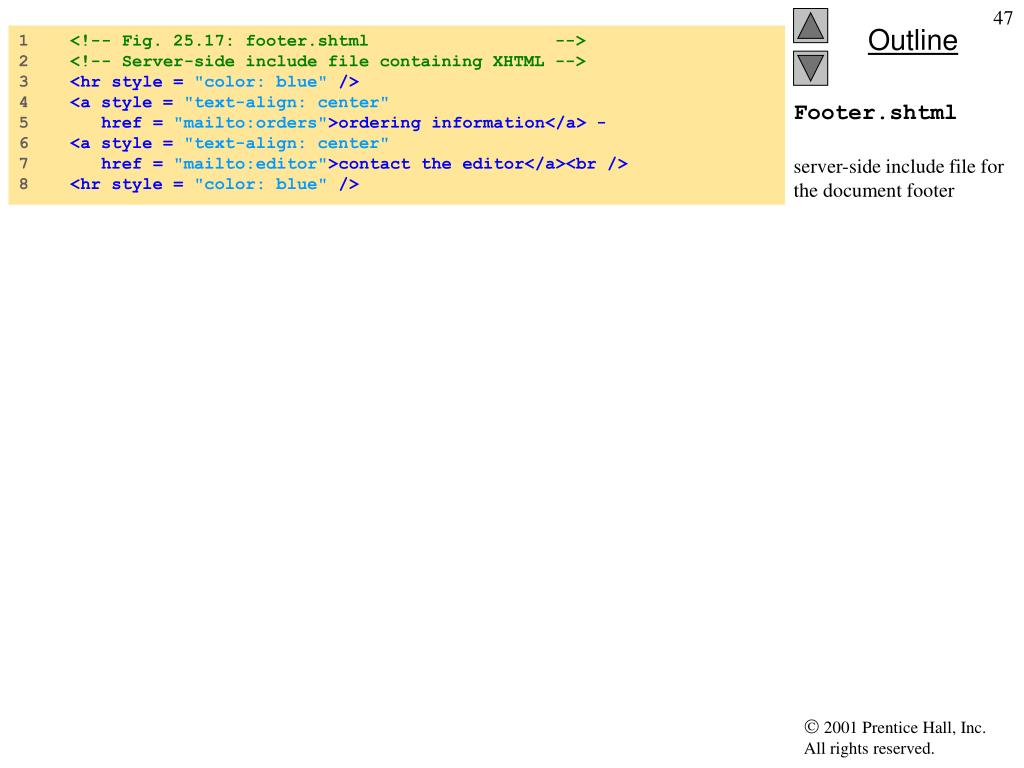Click line number 8 in the code listing
This screenshot has height=768, width=1024.
tap(23, 184)
